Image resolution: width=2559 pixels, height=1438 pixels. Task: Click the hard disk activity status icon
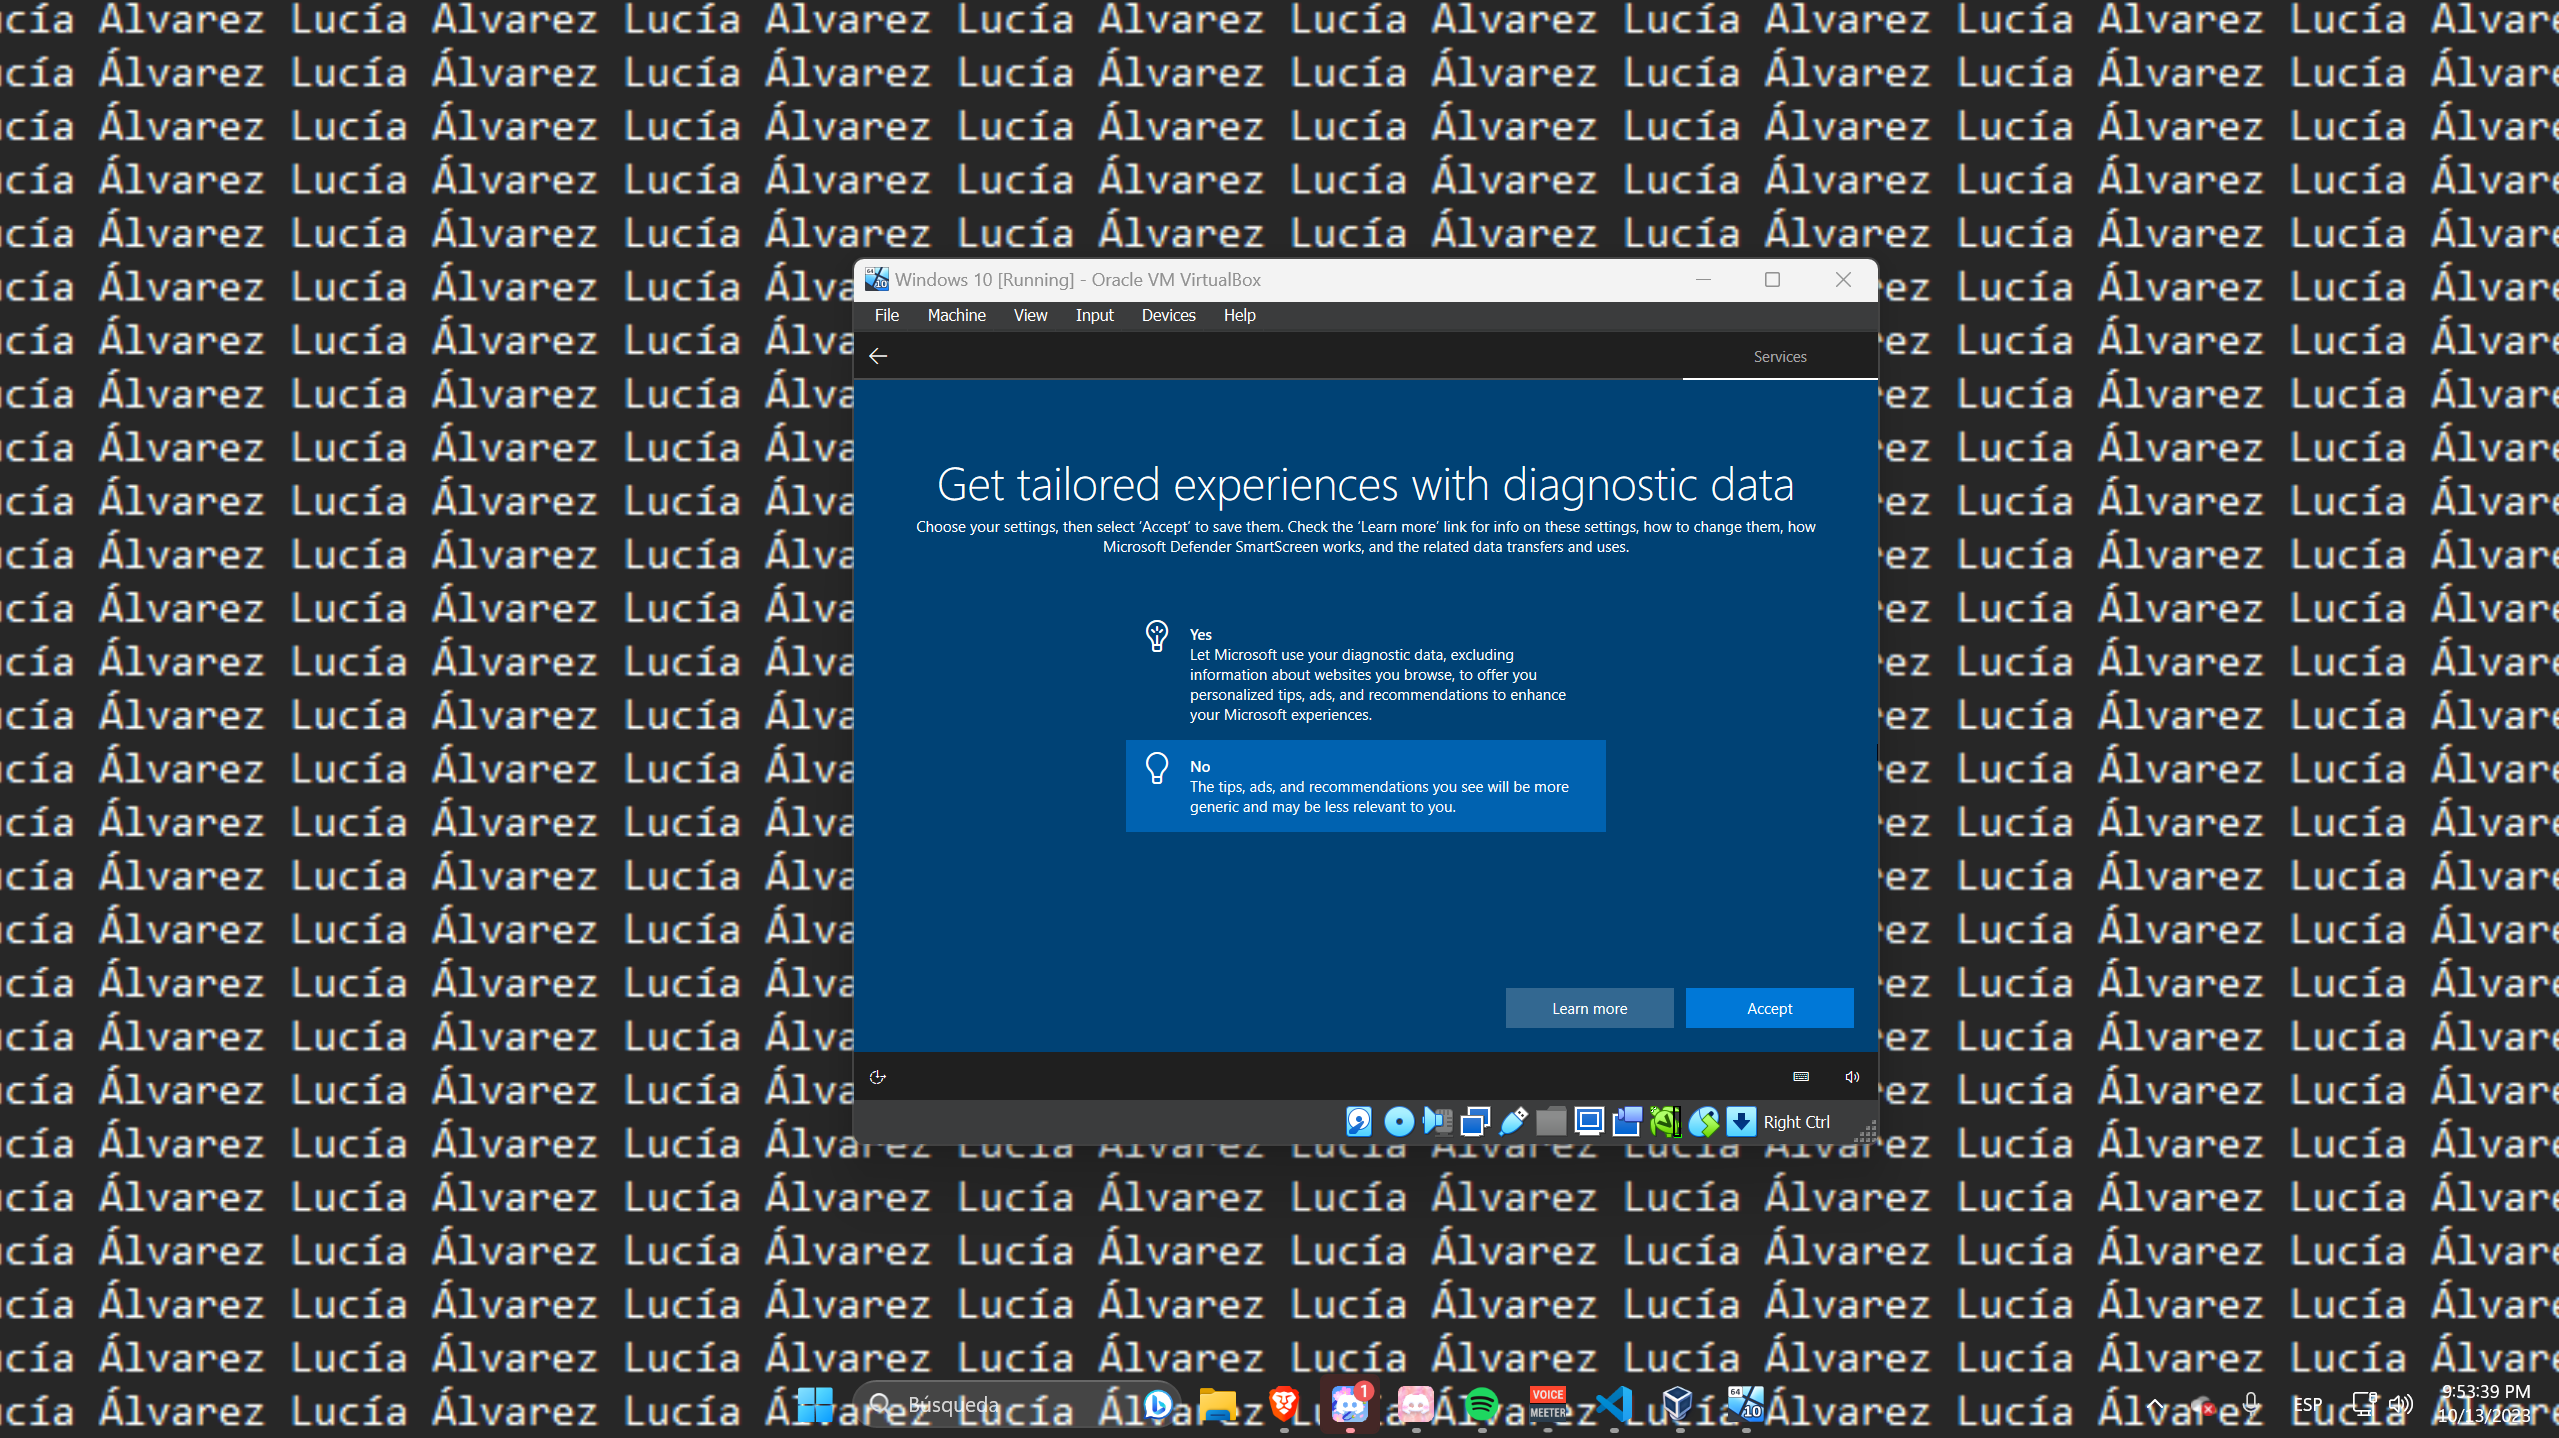[1358, 1122]
